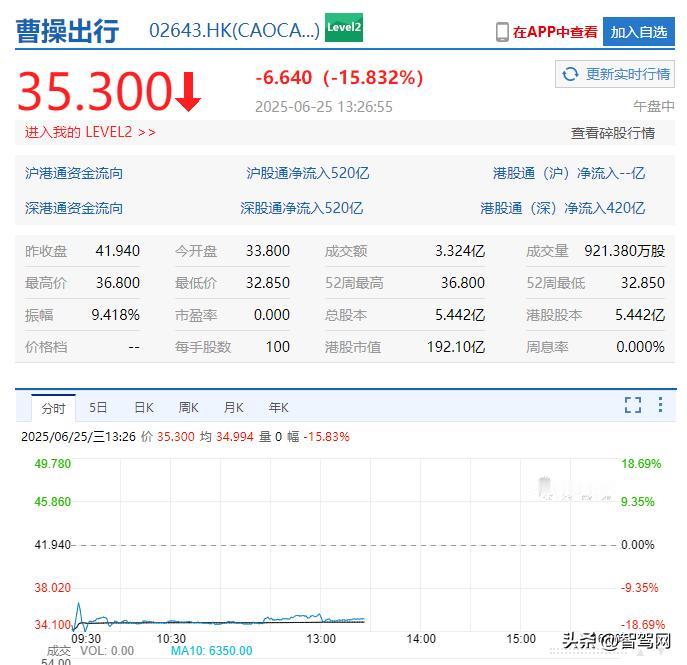
Task: Click the 最高价 value 36.800
Action: click(x=117, y=283)
